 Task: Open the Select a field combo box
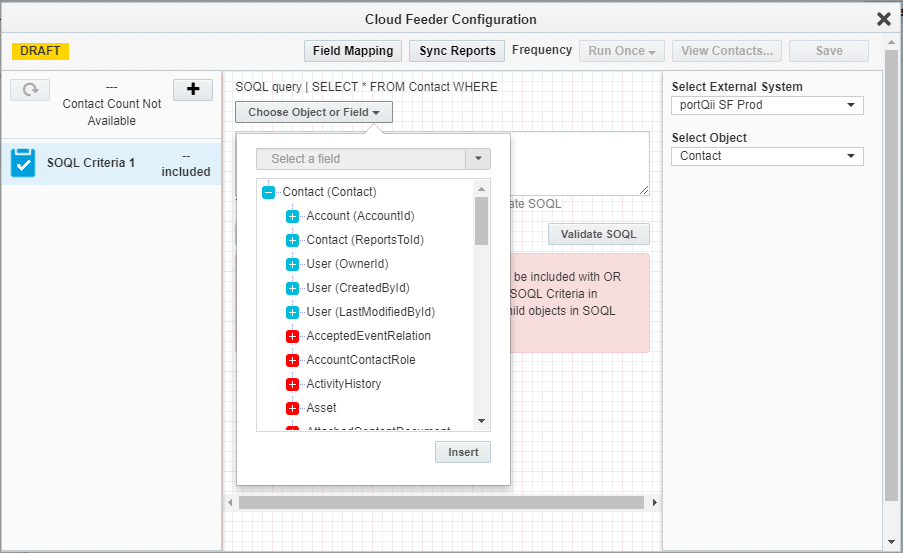(x=373, y=159)
